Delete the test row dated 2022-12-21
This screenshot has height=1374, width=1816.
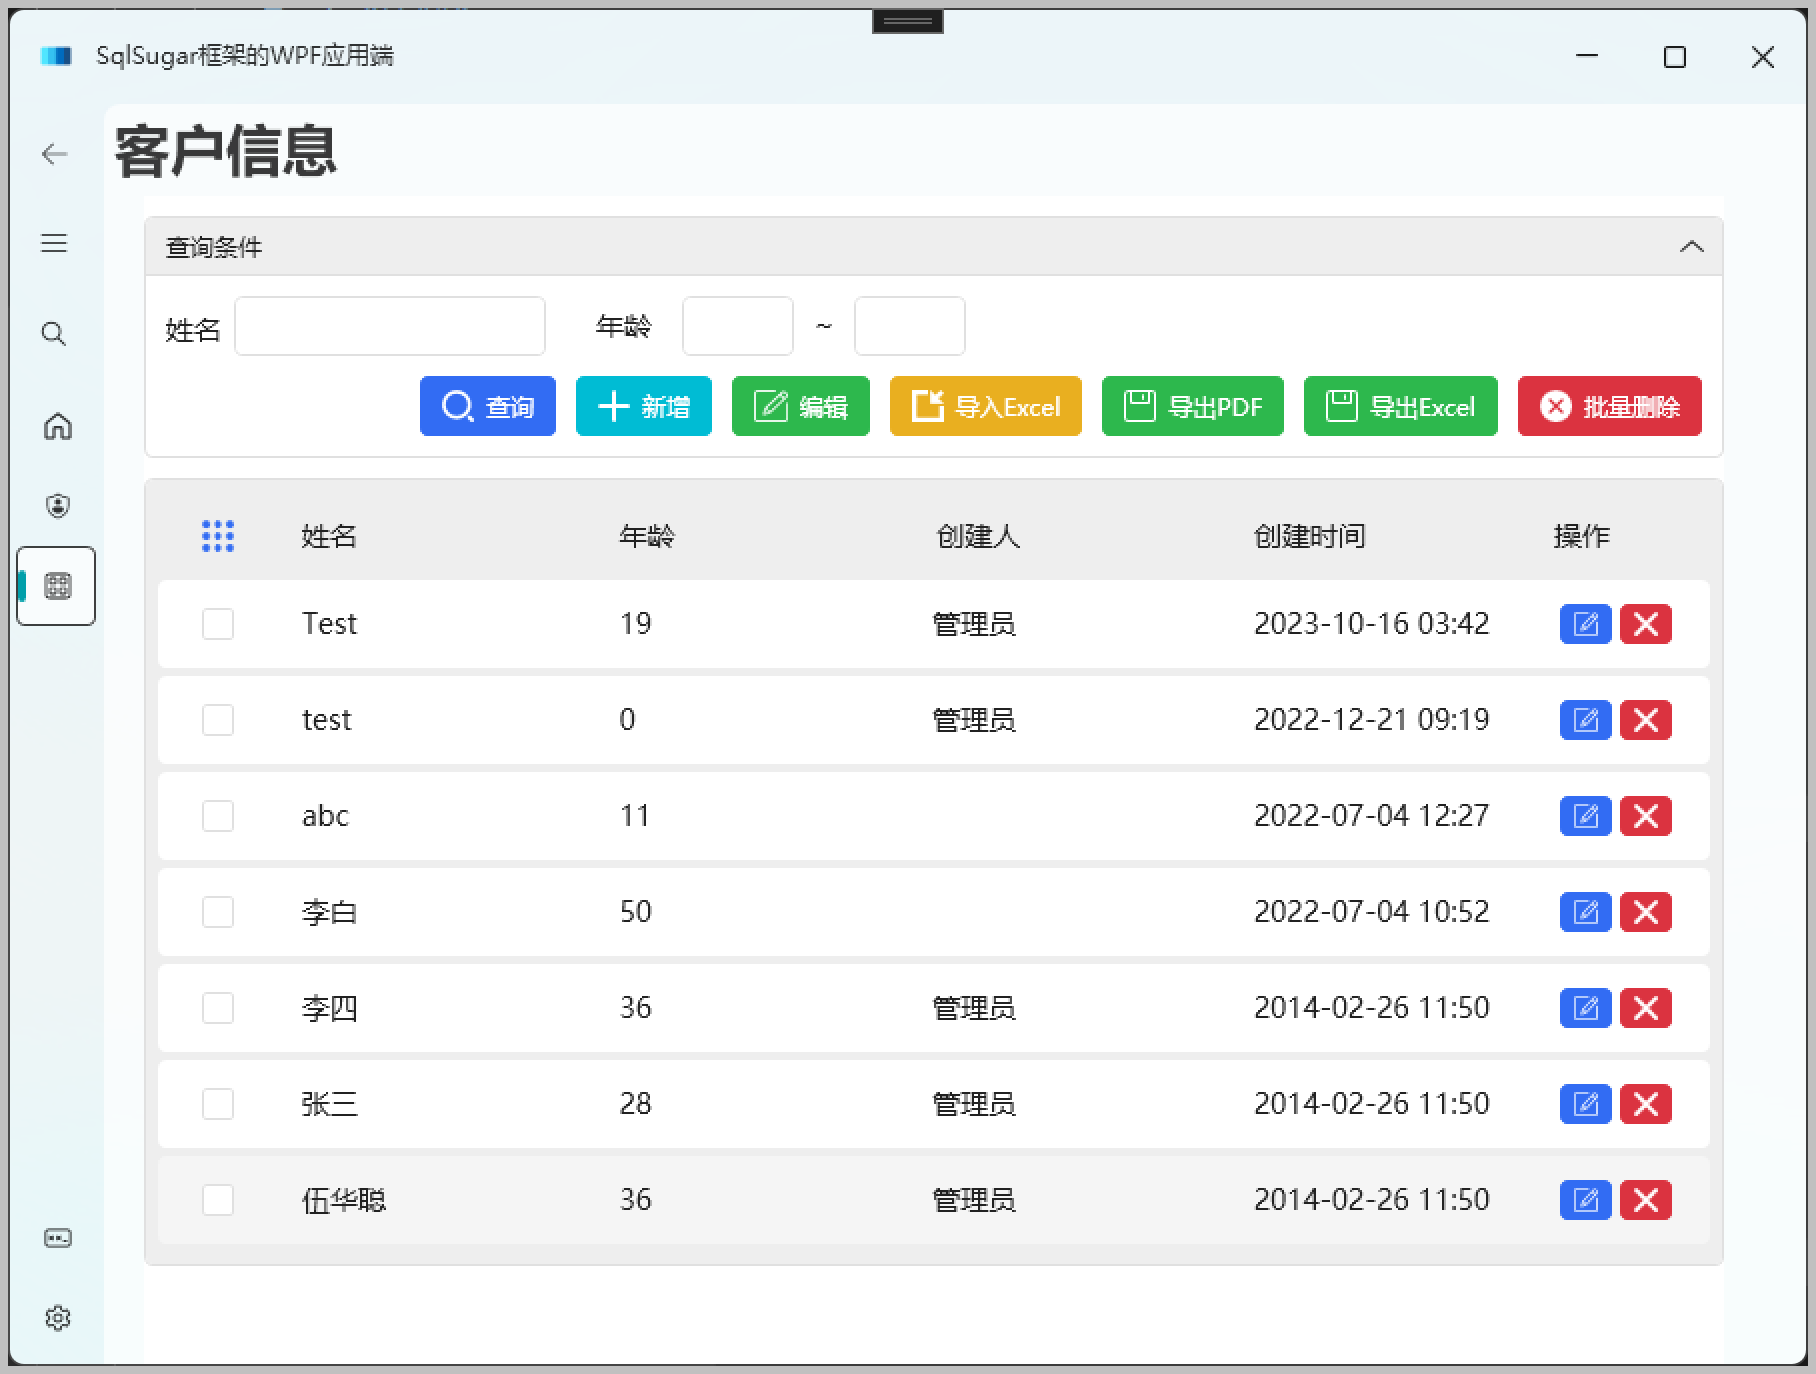pos(1646,720)
